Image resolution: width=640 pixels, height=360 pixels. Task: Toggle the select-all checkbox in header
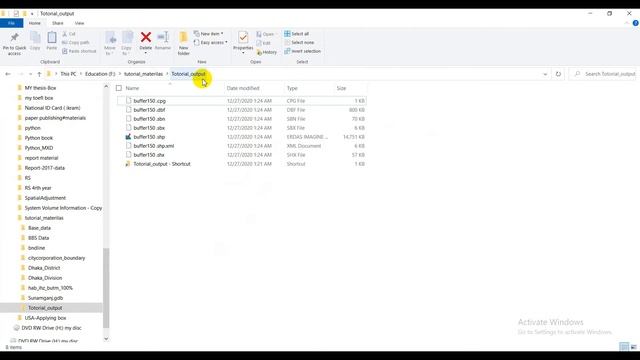(119, 88)
